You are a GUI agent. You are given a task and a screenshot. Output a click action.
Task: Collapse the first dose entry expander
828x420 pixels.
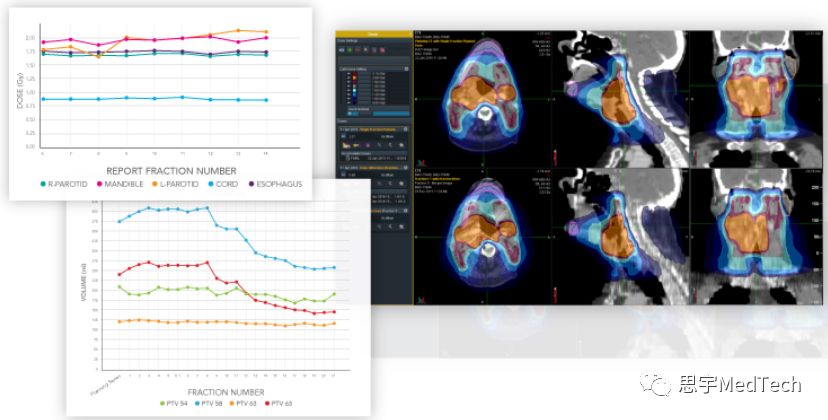point(405,129)
